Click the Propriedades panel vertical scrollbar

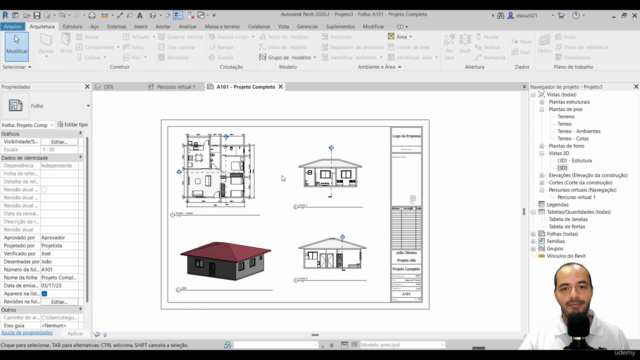coord(87,220)
